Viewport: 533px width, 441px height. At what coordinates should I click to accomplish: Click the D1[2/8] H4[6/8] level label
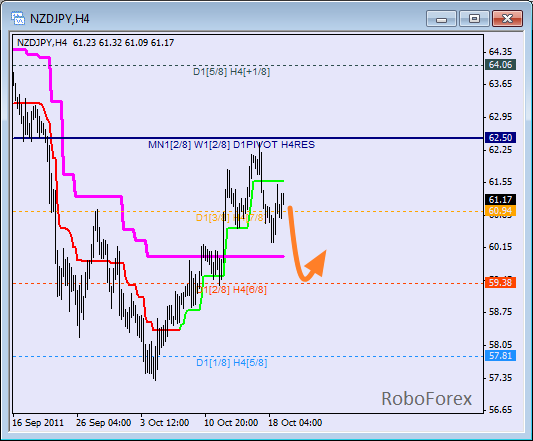pyautogui.click(x=232, y=290)
